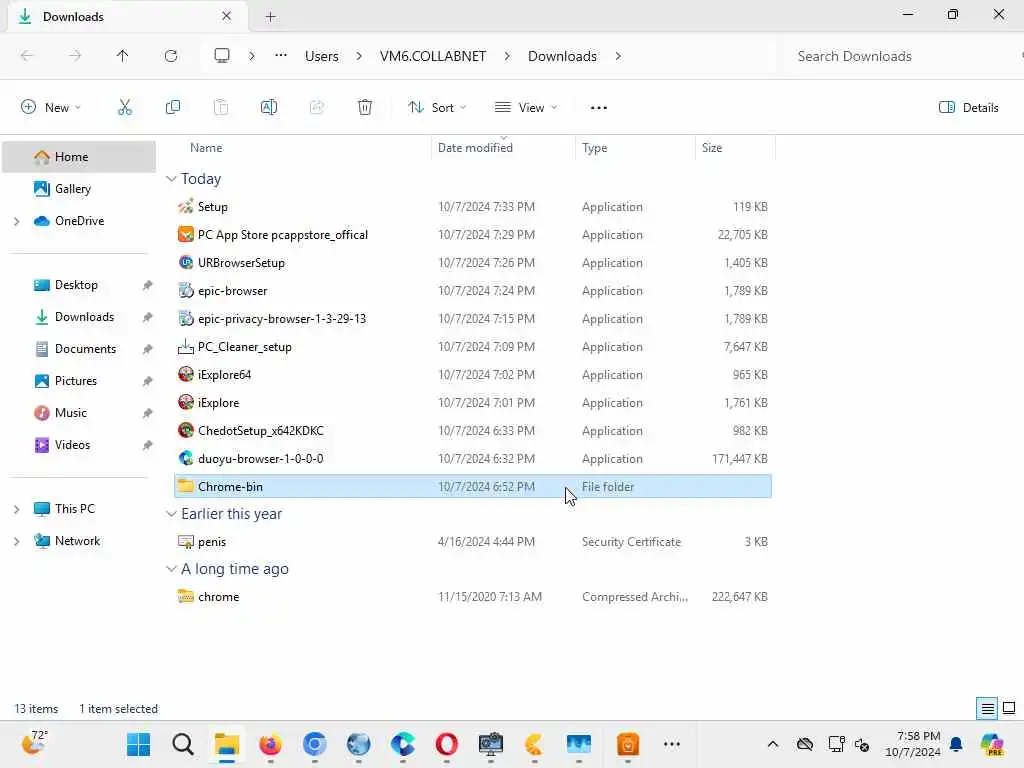Select ChedotSetup_x642KDKC file
This screenshot has height=768, width=1024.
point(473,431)
